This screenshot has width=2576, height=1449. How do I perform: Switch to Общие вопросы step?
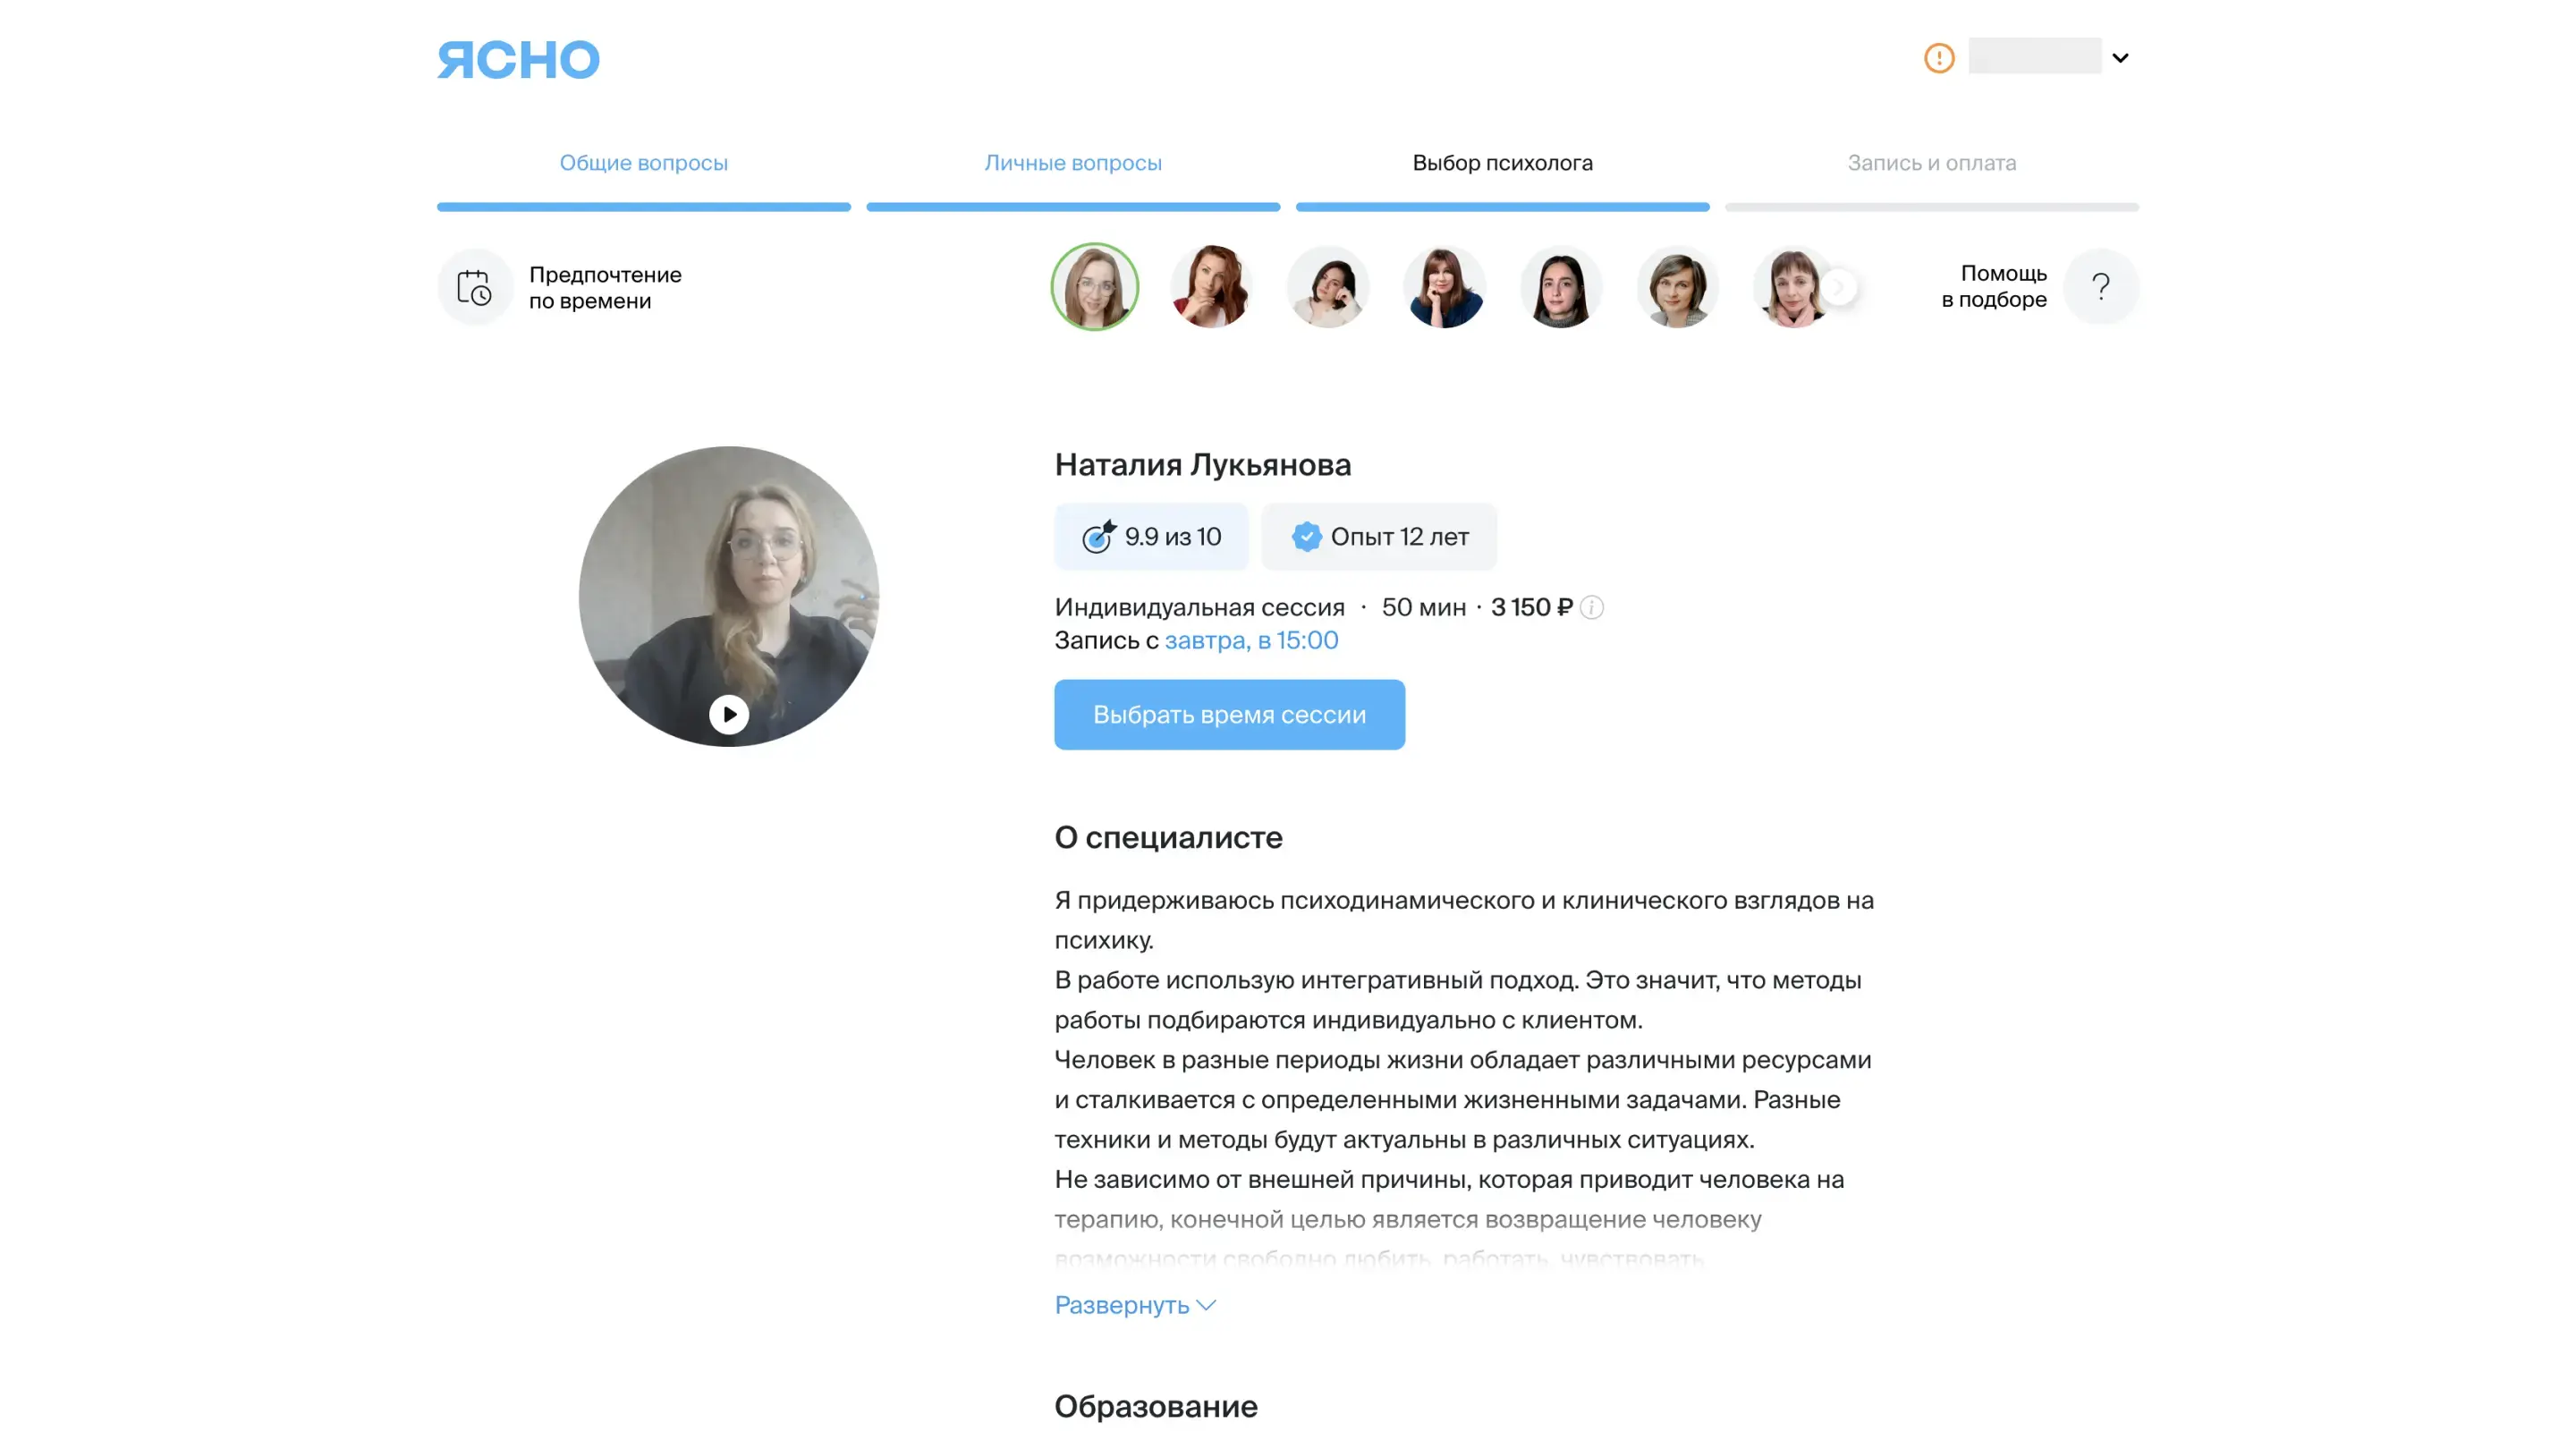643,163
